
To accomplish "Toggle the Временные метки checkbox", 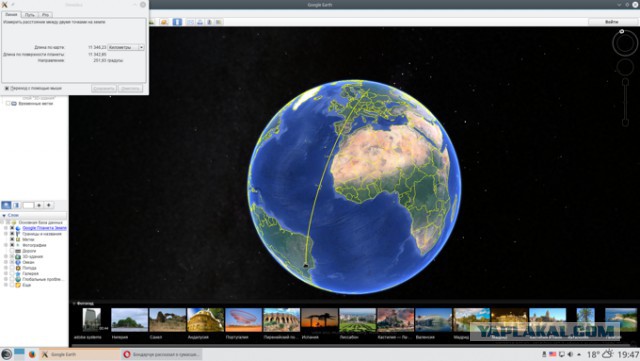I will [x=8, y=104].
